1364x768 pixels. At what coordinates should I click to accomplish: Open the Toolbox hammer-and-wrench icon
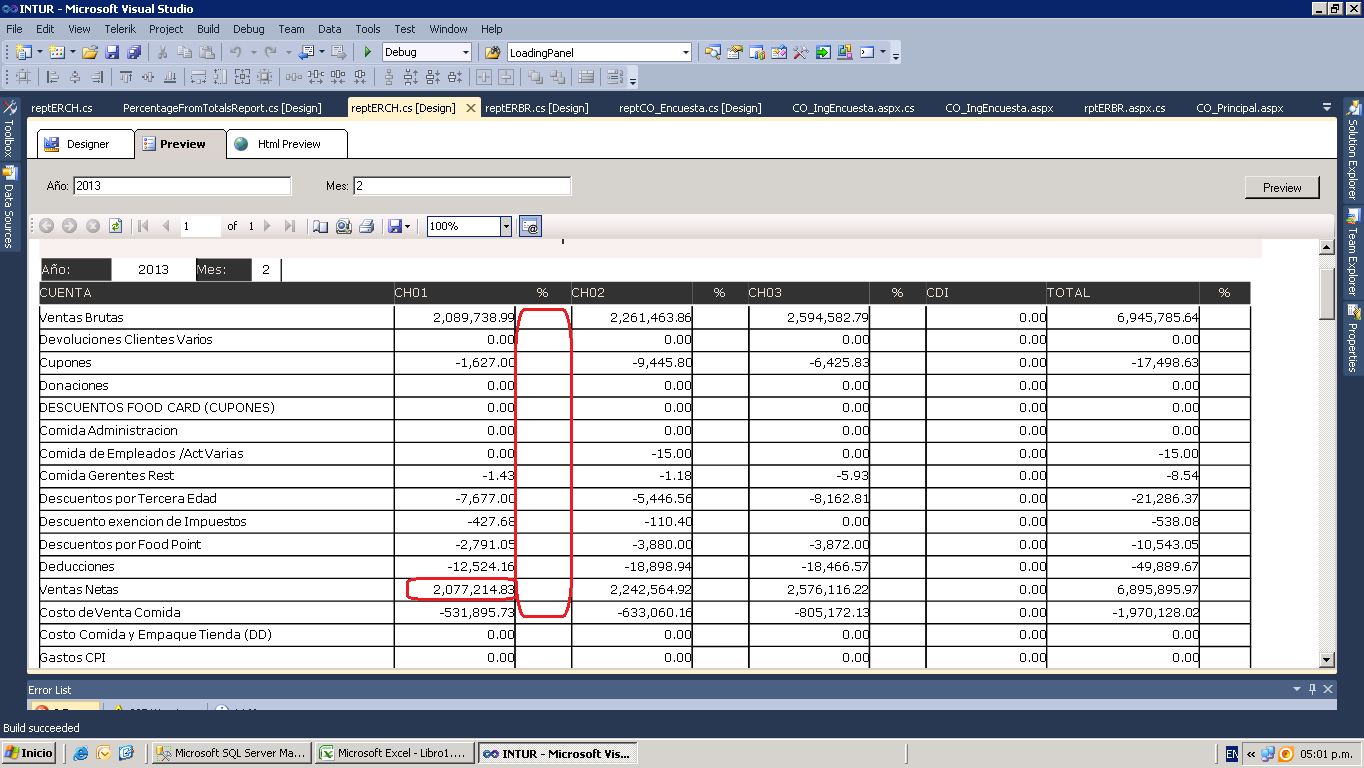pos(801,52)
